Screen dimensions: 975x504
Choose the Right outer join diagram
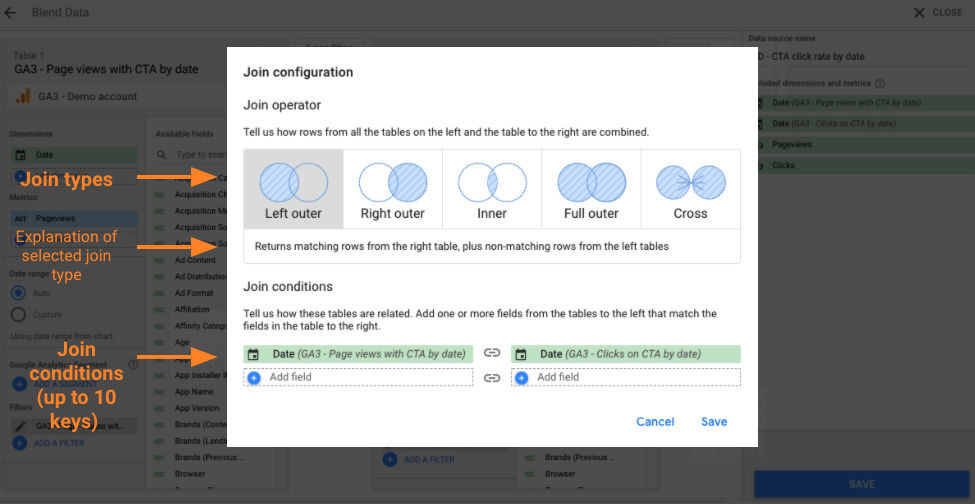tap(392, 189)
